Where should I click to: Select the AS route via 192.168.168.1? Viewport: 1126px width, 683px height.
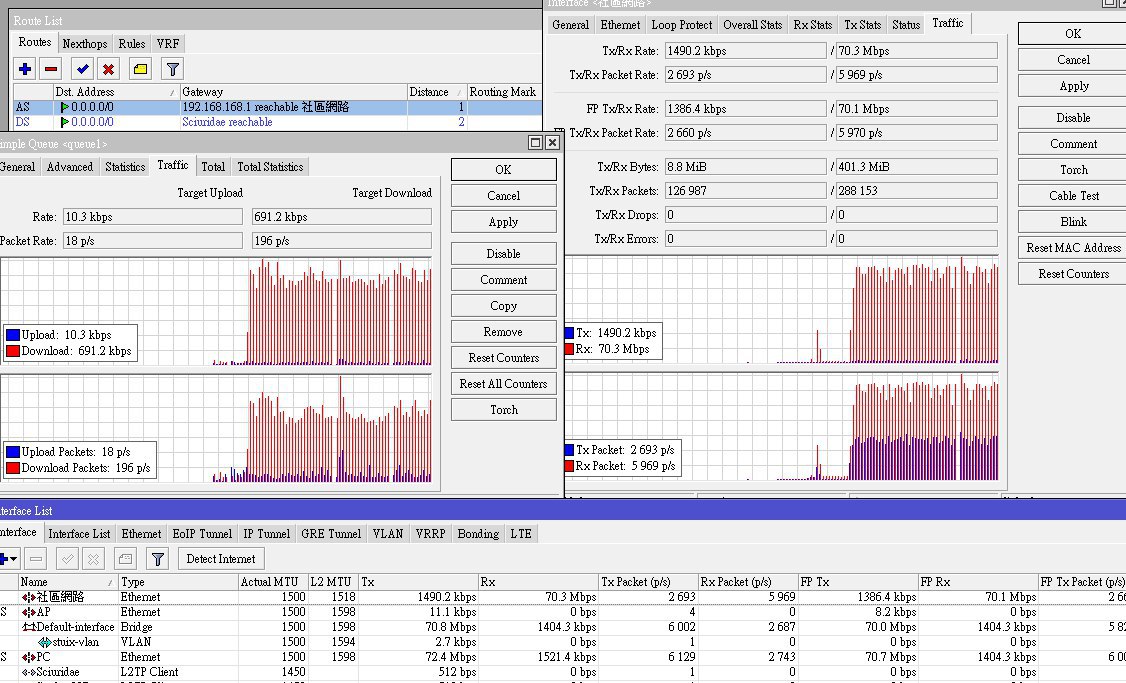click(x=277, y=107)
